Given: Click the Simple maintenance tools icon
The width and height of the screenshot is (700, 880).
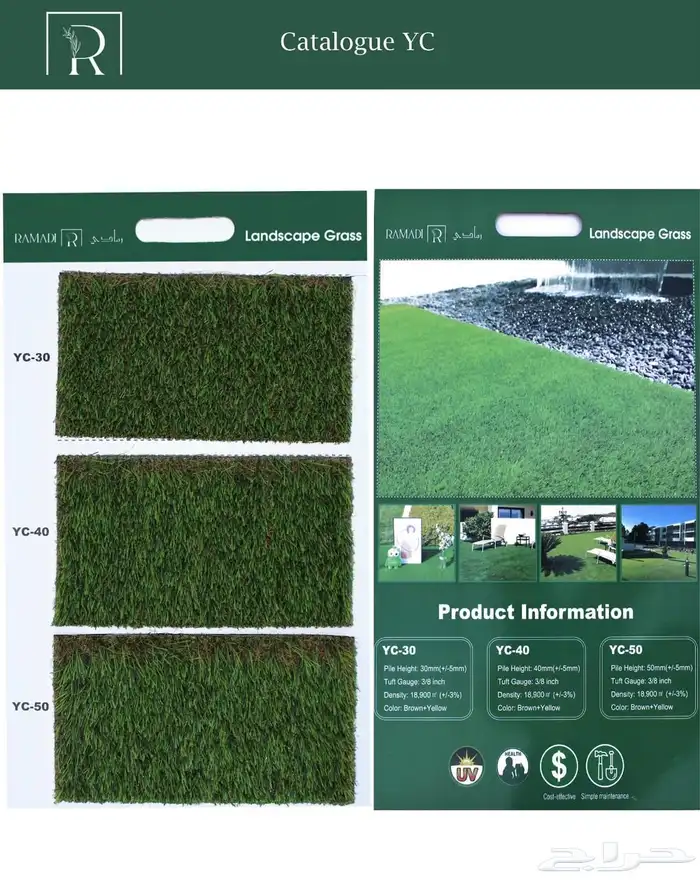Looking at the screenshot, I should click(605, 765).
